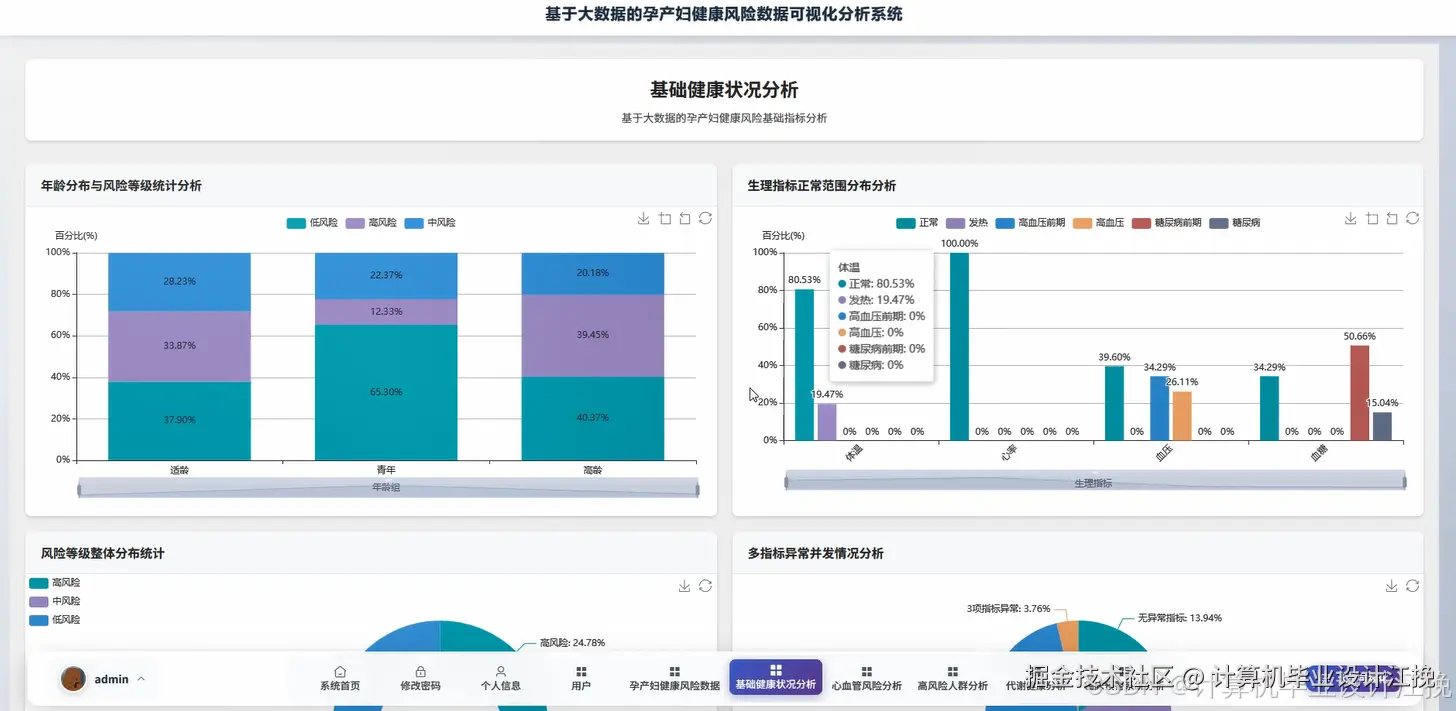Click the 体温 axis label
Image resolution: width=1456 pixels, height=711 pixels.
(x=855, y=453)
